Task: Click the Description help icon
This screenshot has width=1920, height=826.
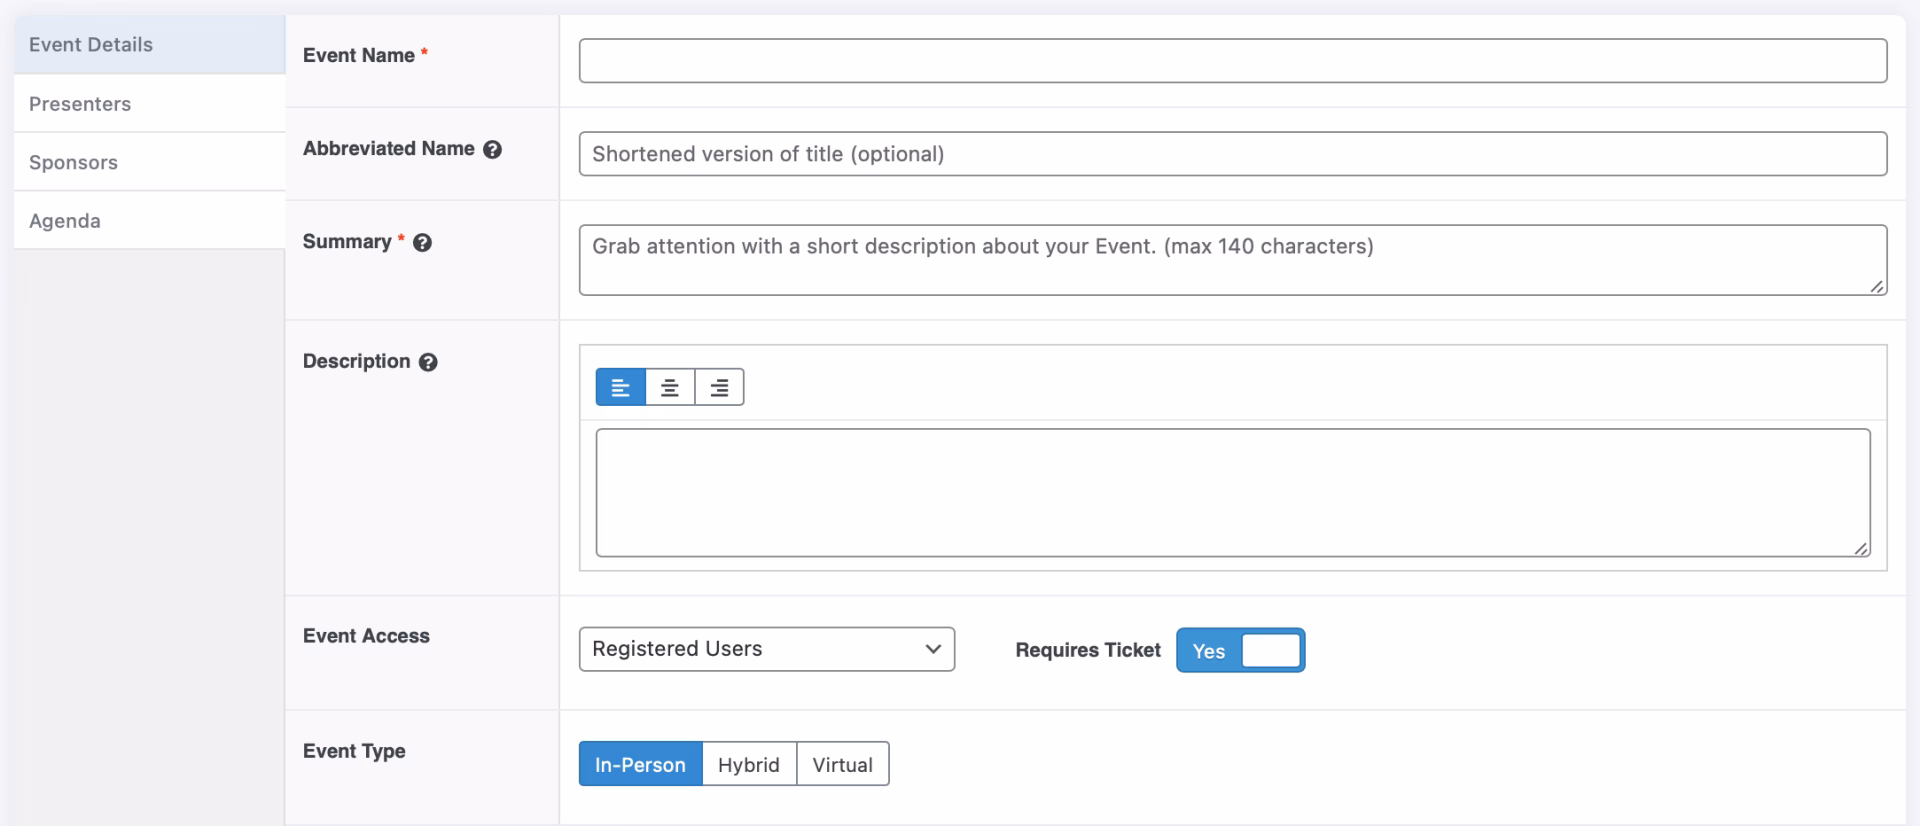Action: pyautogui.click(x=428, y=363)
